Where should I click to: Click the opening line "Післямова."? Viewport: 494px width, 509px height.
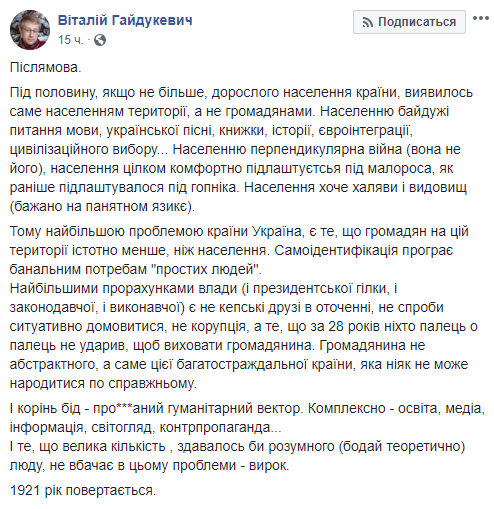pos(46,68)
